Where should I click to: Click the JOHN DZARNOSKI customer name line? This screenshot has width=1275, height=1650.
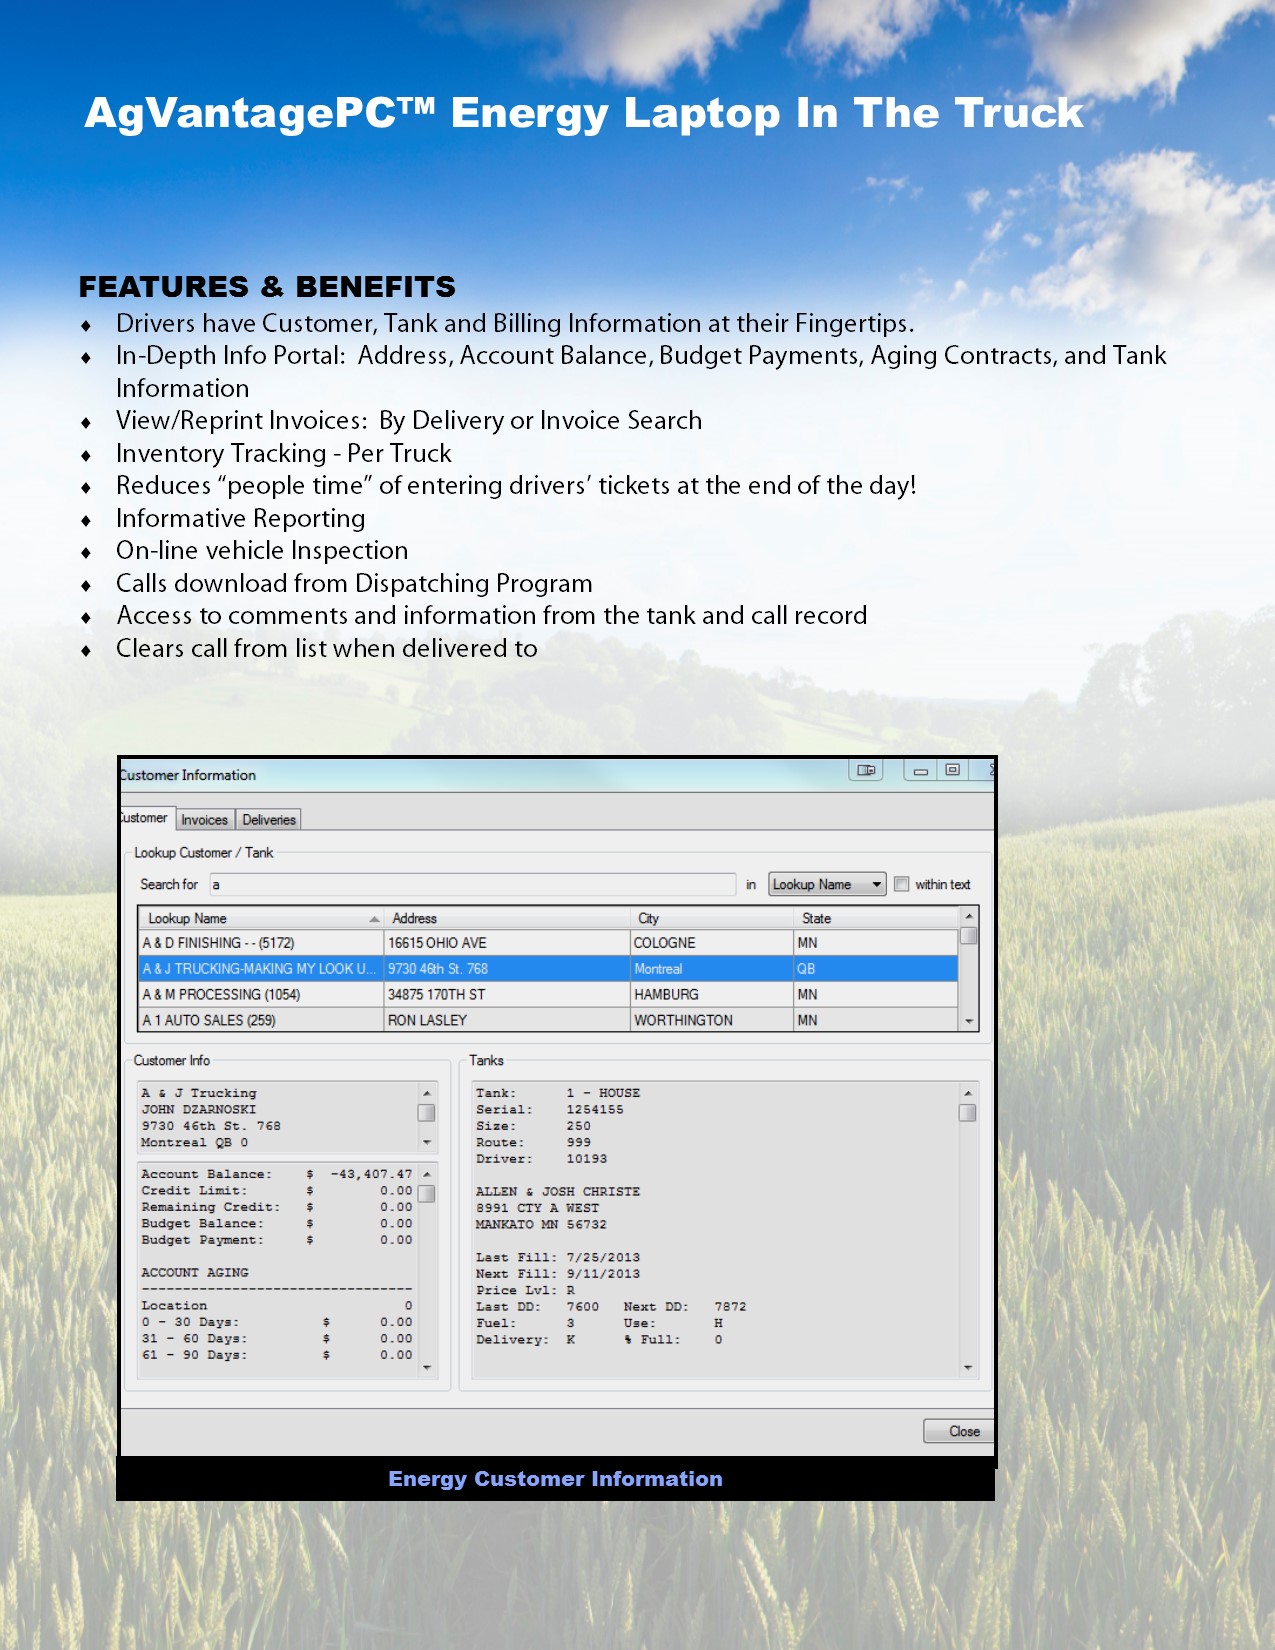click(199, 1109)
